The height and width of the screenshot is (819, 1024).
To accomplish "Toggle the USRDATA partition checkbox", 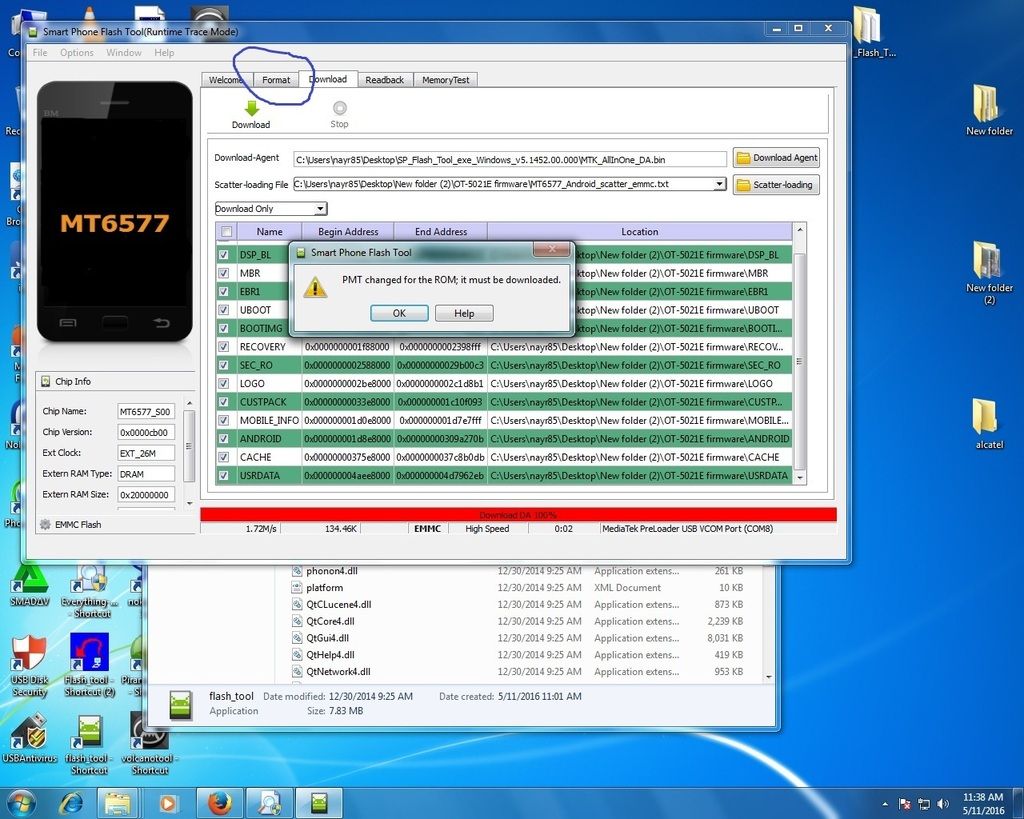I will 224,476.
